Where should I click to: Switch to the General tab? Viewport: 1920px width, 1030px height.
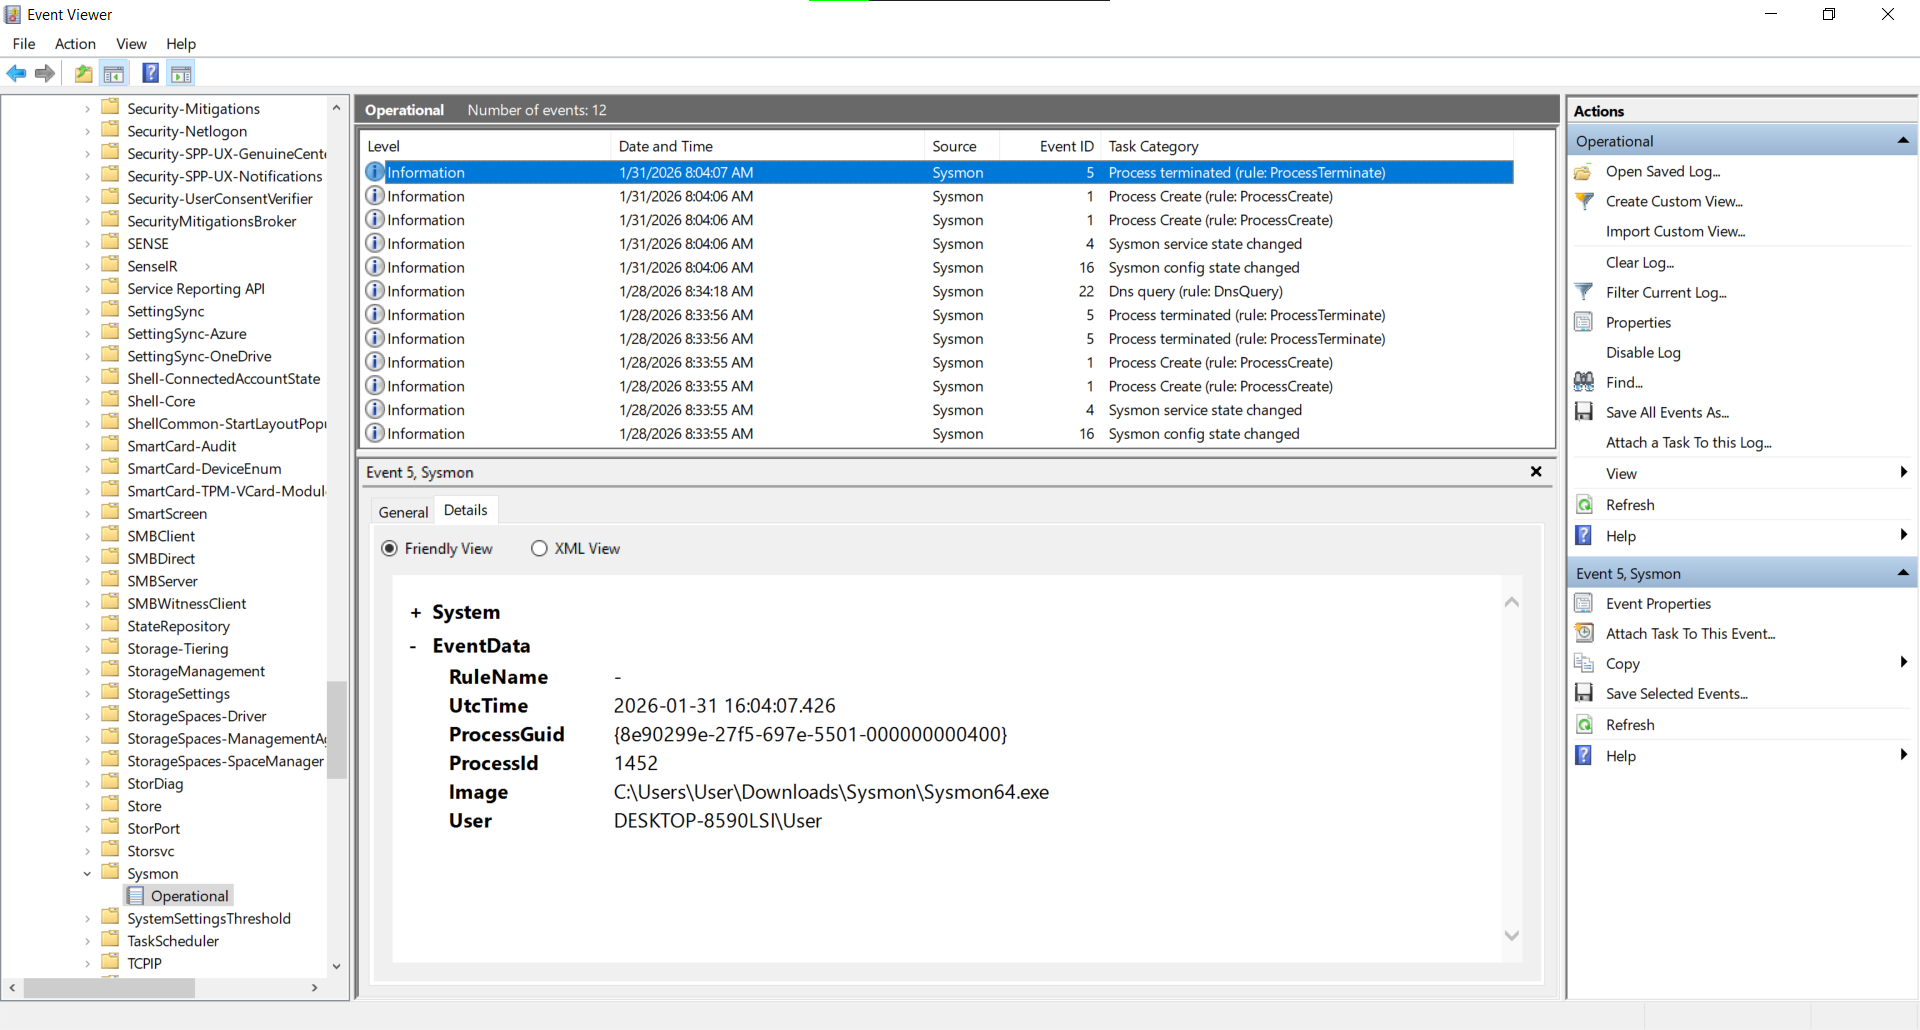pyautogui.click(x=403, y=511)
